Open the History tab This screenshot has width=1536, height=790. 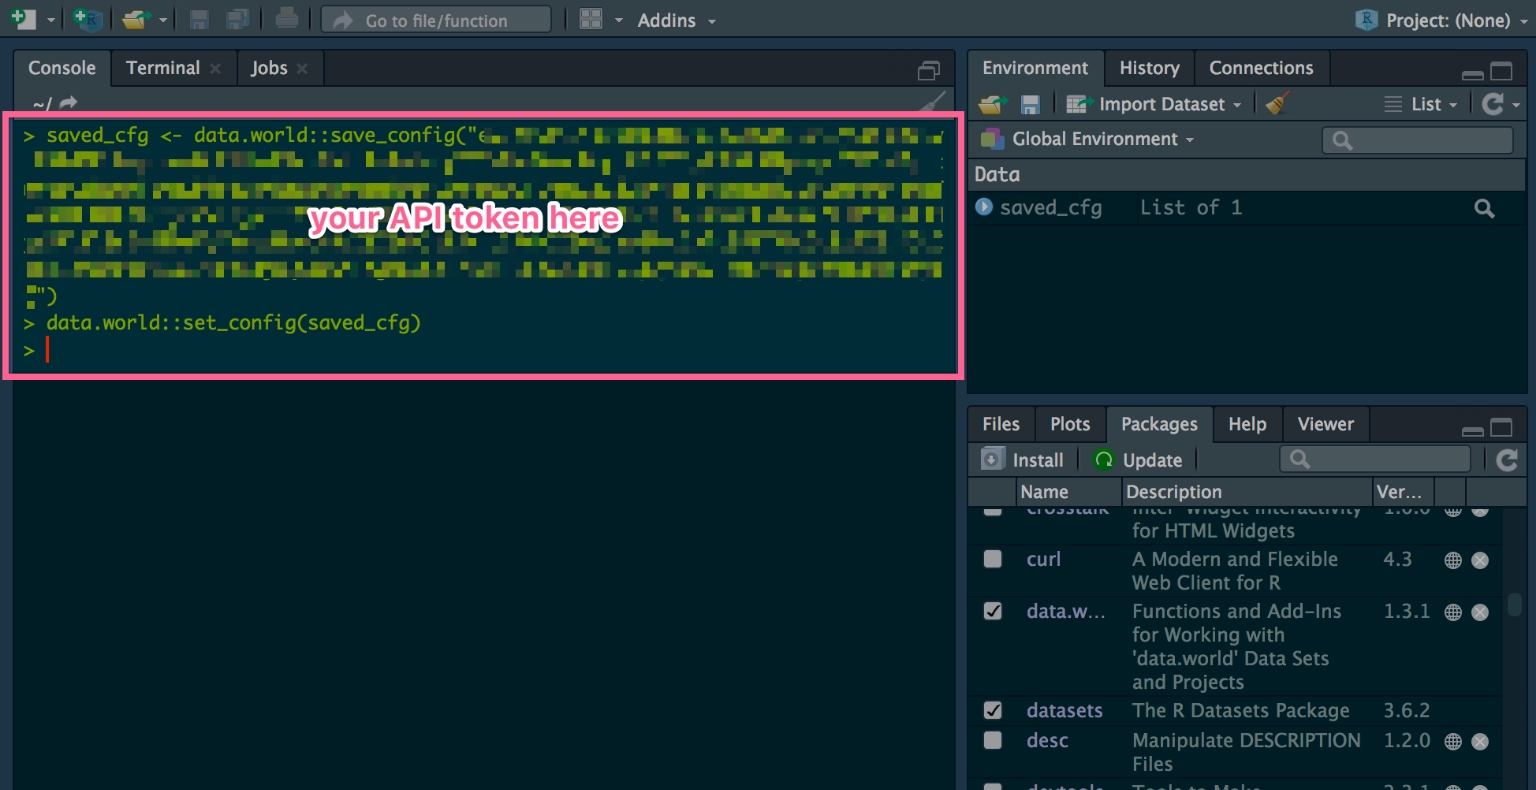(x=1149, y=68)
